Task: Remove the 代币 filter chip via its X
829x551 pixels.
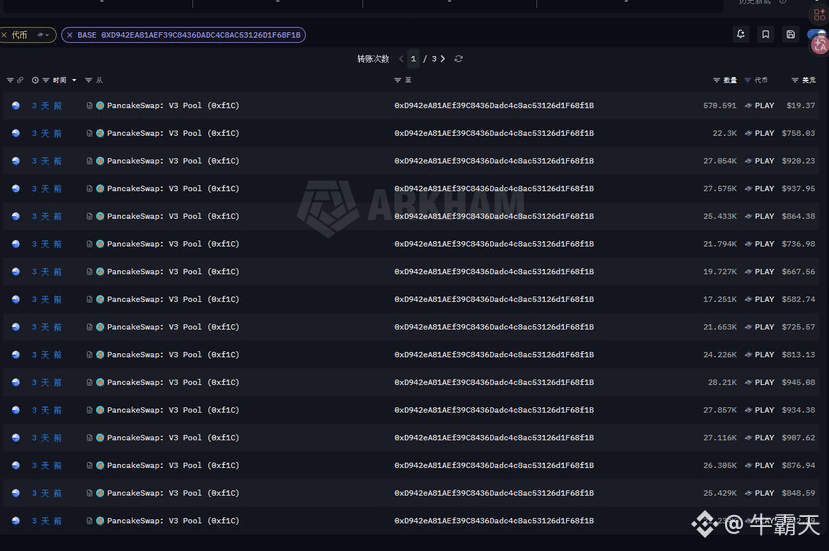Action: (4, 35)
